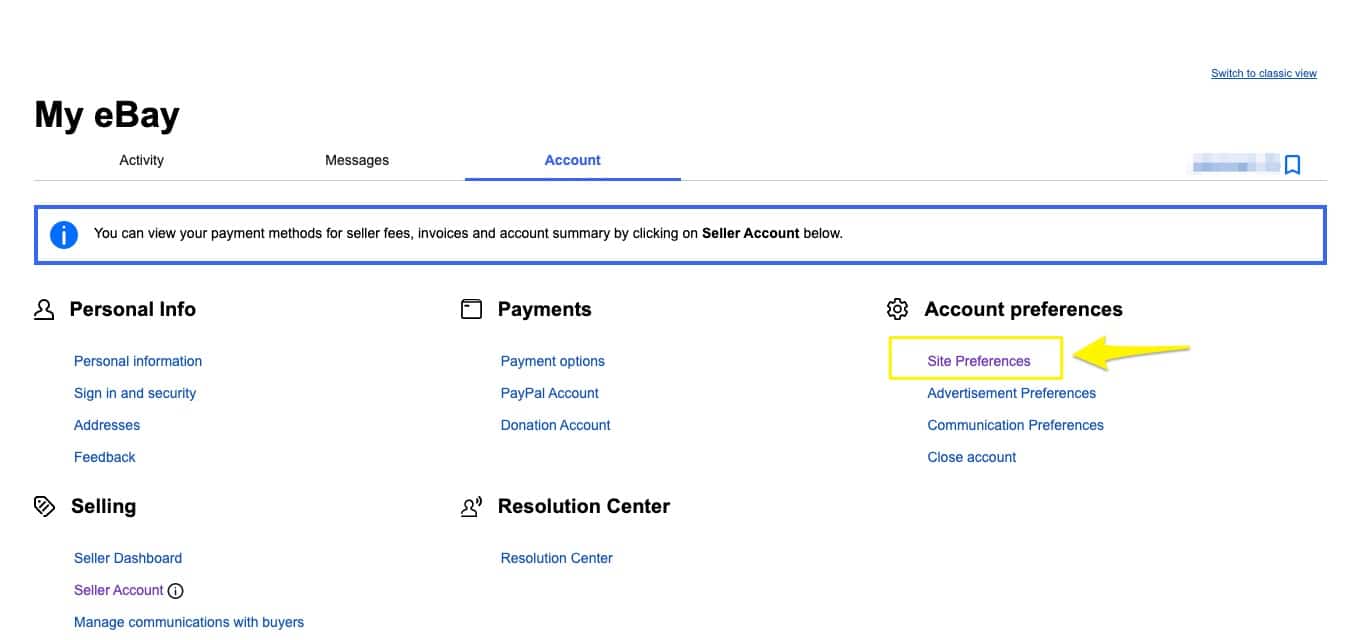Image resolution: width=1356 pixels, height=640 pixels.
Task: Click the Personal Info person icon
Action: pos(44,310)
